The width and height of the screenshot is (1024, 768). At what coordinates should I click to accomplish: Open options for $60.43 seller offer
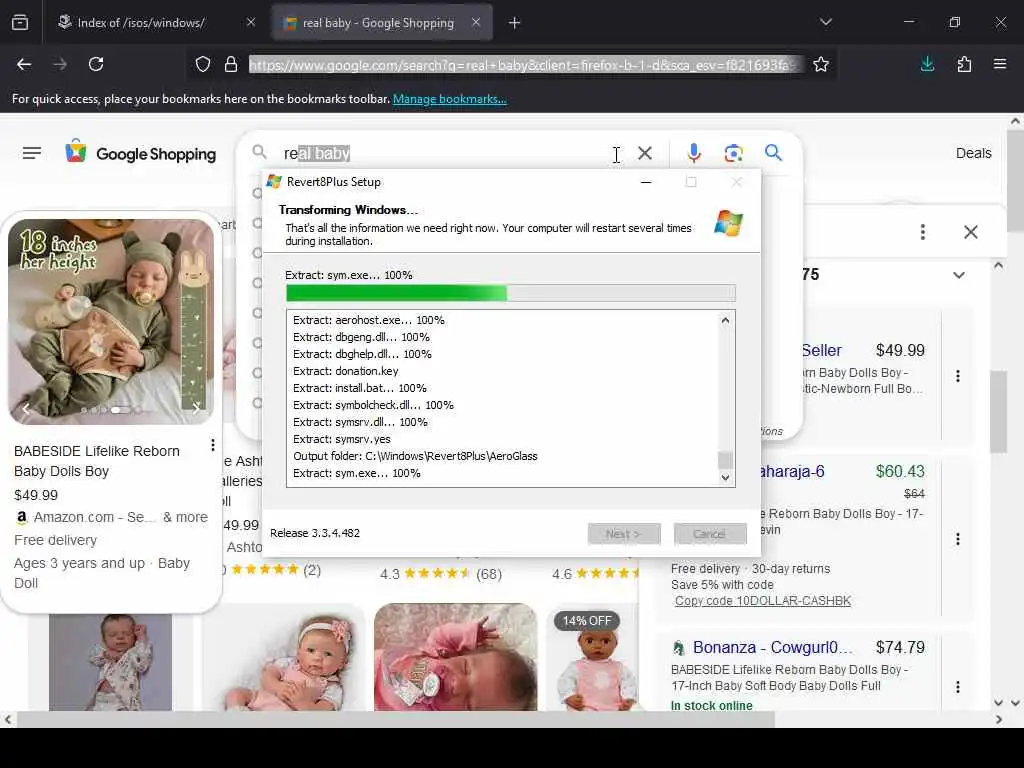pos(957,539)
